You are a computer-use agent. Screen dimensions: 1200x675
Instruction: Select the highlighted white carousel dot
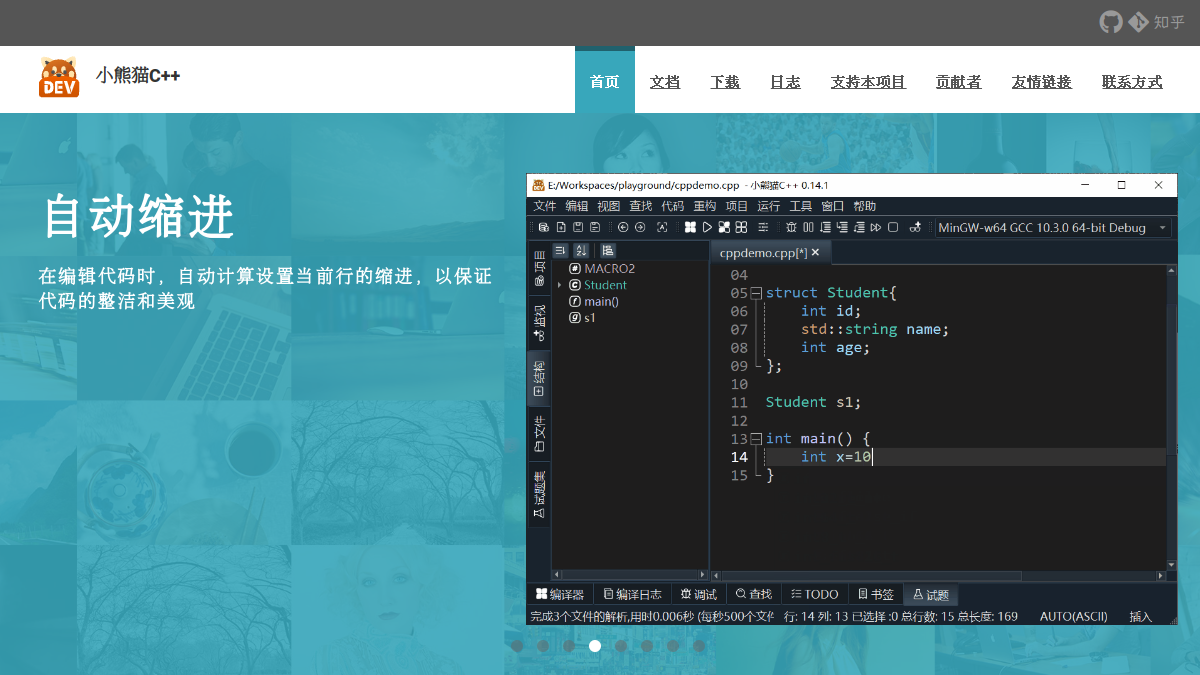(x=595, y=646)
